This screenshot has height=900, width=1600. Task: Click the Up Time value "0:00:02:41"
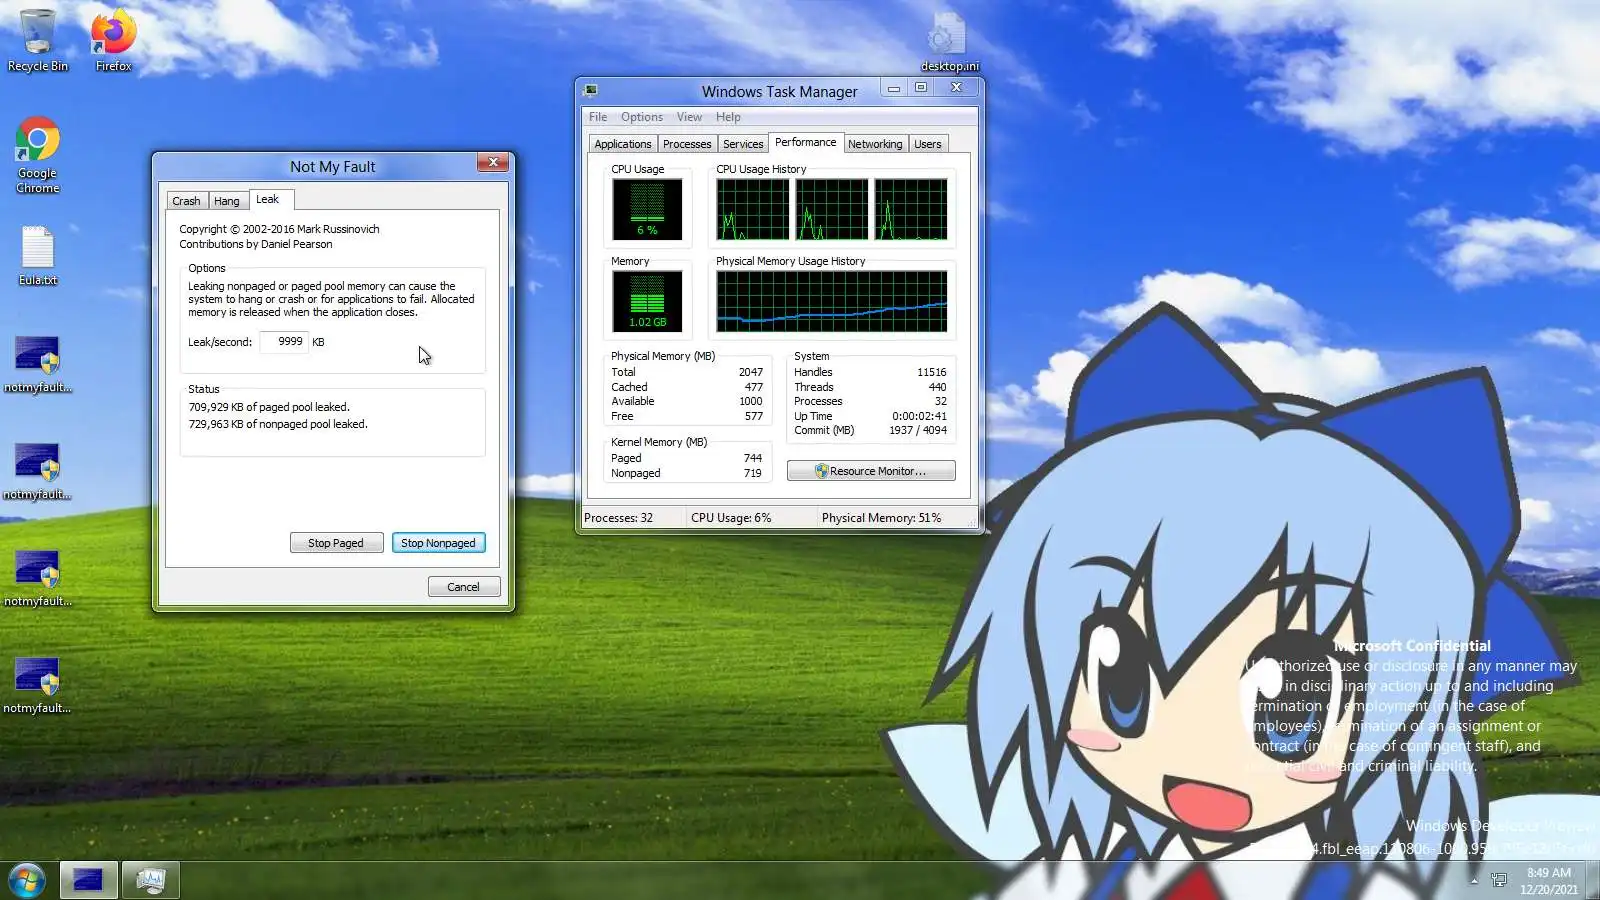click(919, 416)
